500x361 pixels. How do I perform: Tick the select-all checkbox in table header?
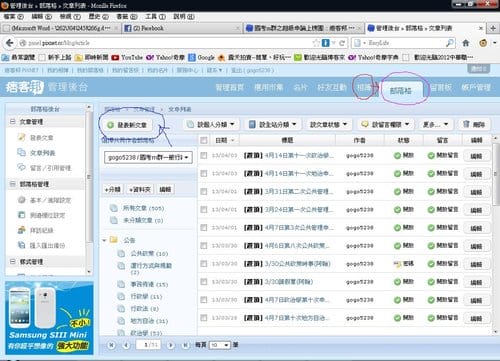click(x=204, y=140)
